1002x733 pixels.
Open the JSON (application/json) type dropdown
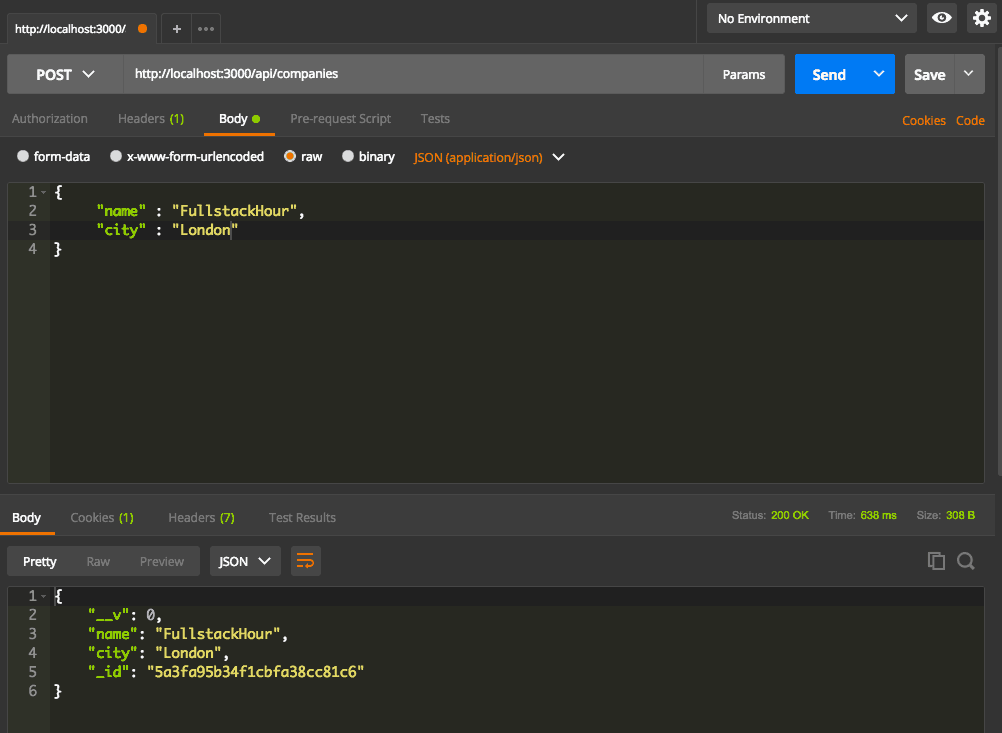pyautogui.click(x=489, y=157)
